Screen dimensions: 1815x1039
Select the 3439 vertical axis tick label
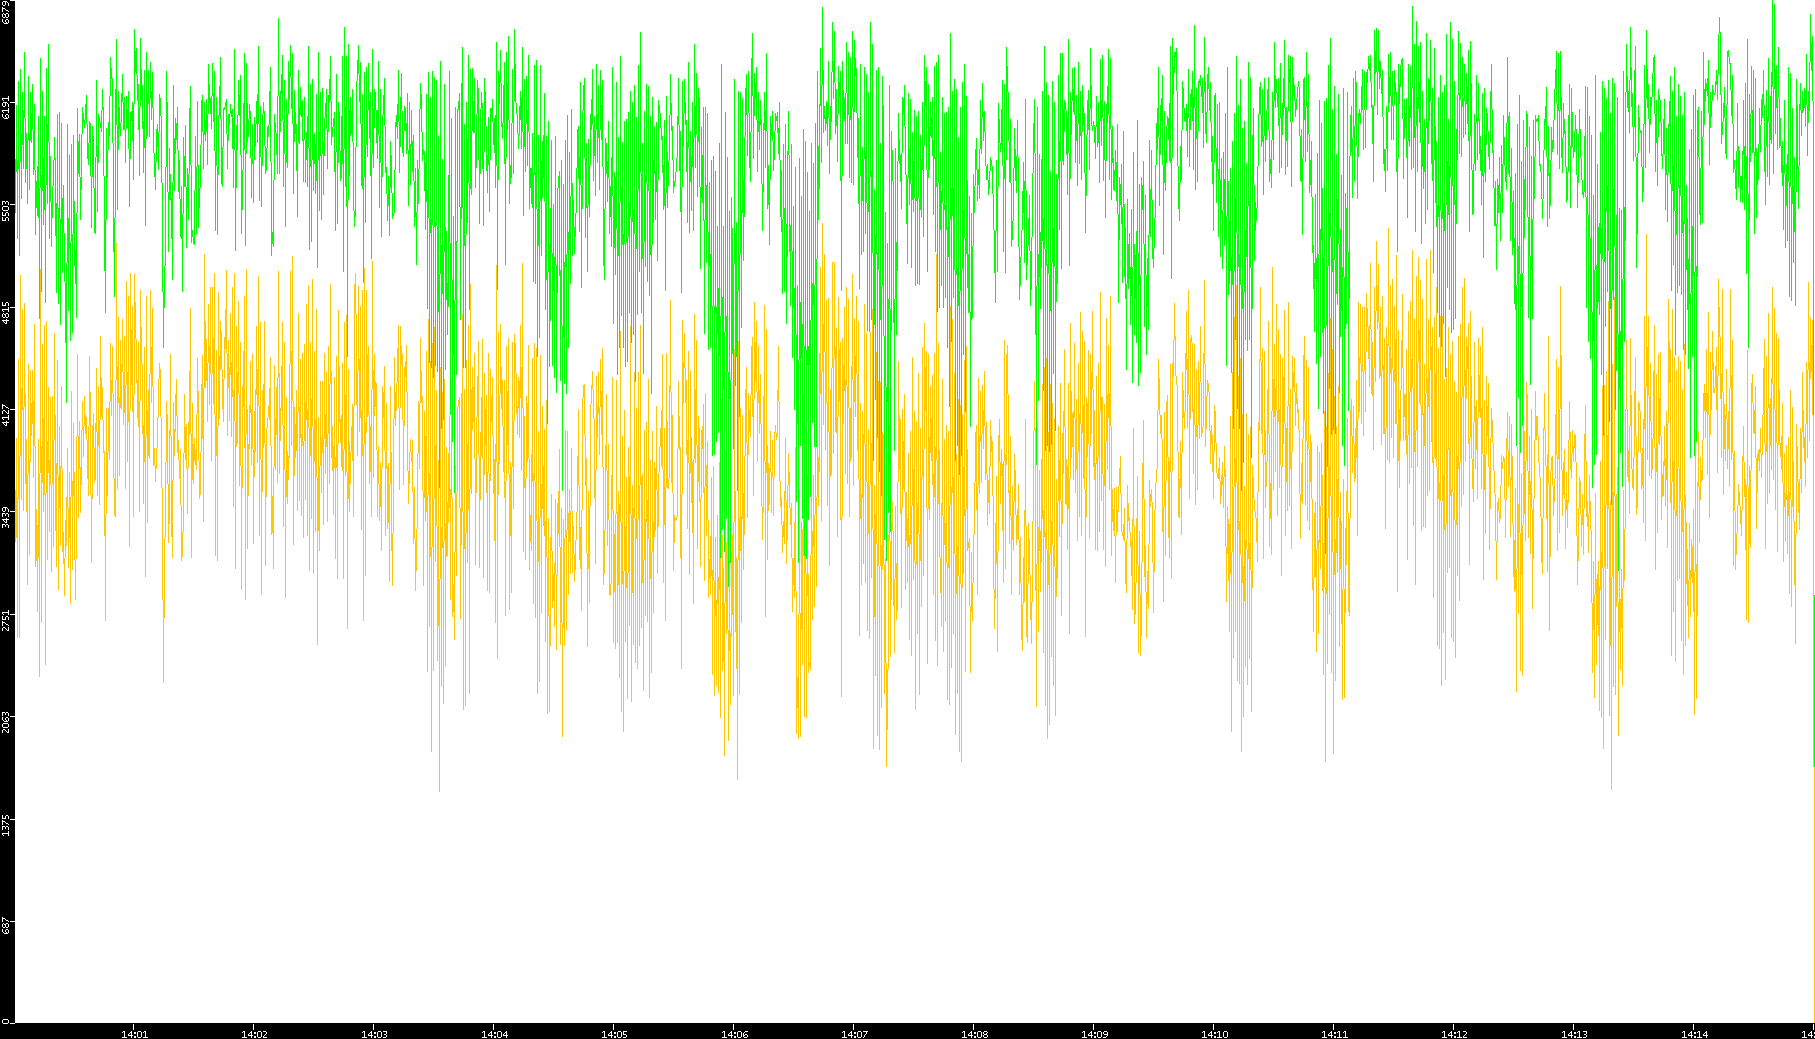tap(7, 517)
